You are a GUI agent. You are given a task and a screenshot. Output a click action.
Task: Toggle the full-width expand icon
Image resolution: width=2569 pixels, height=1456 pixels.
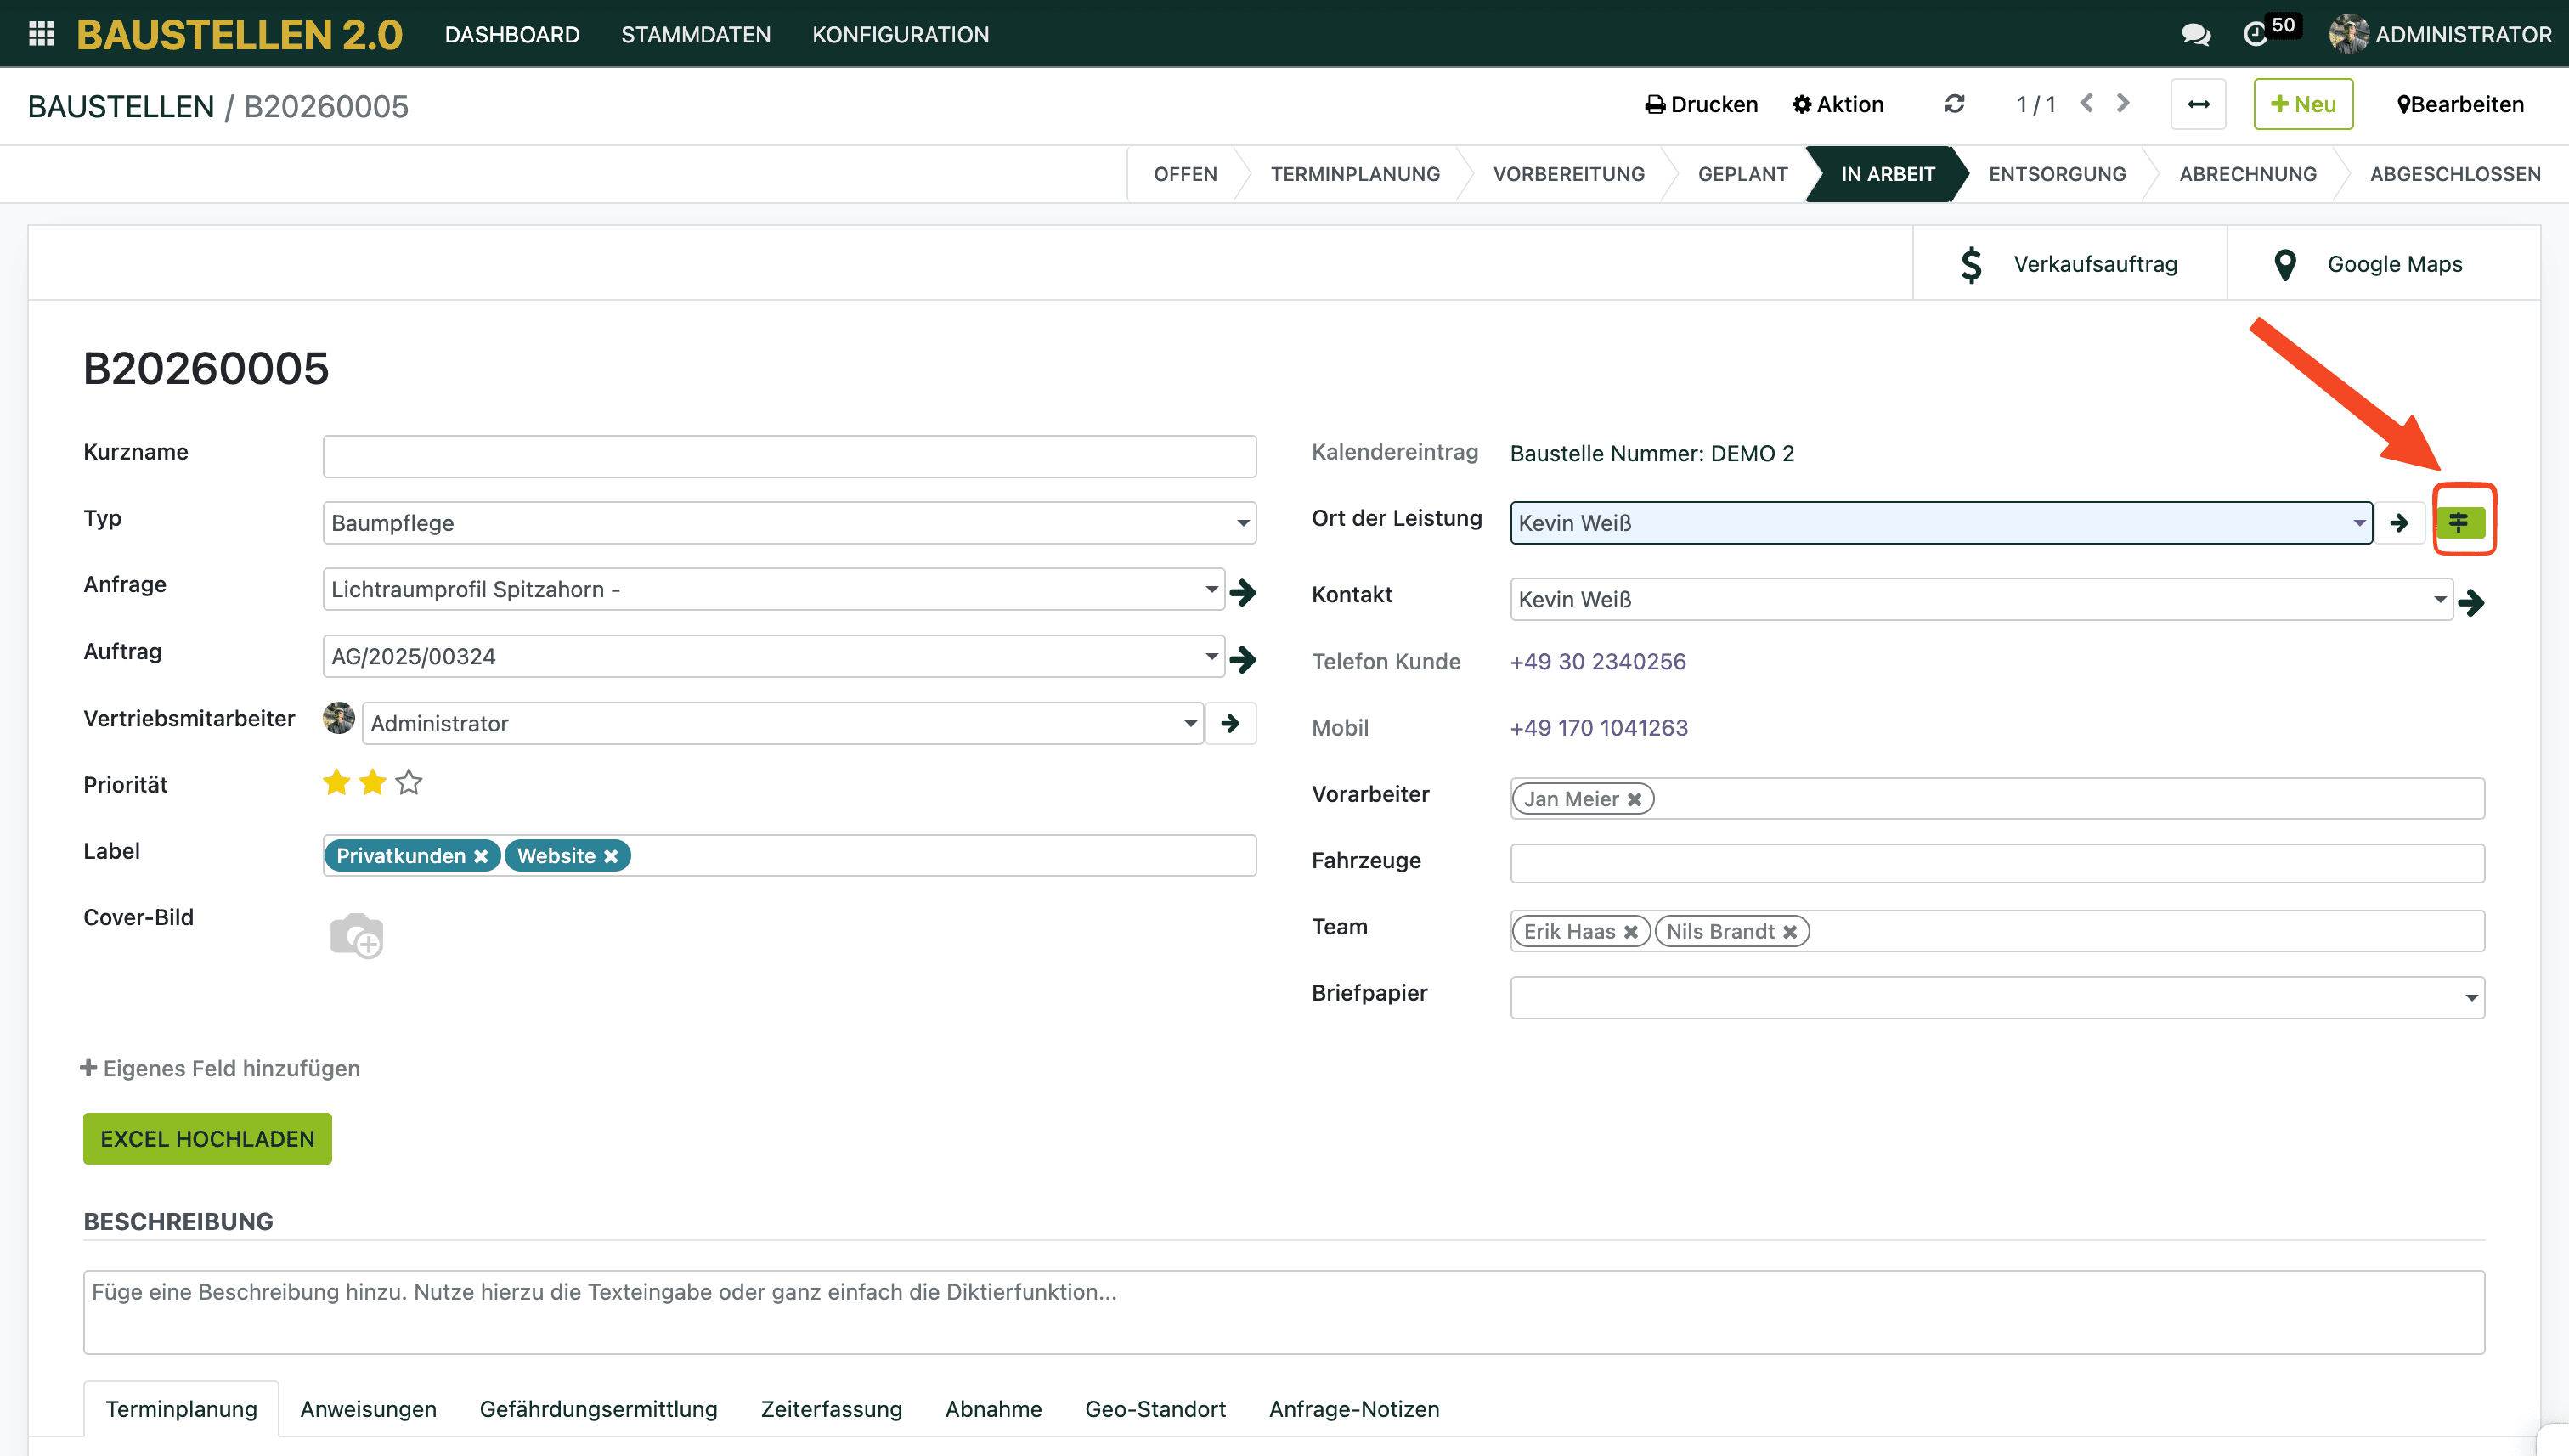click(x=2197, y=104)
